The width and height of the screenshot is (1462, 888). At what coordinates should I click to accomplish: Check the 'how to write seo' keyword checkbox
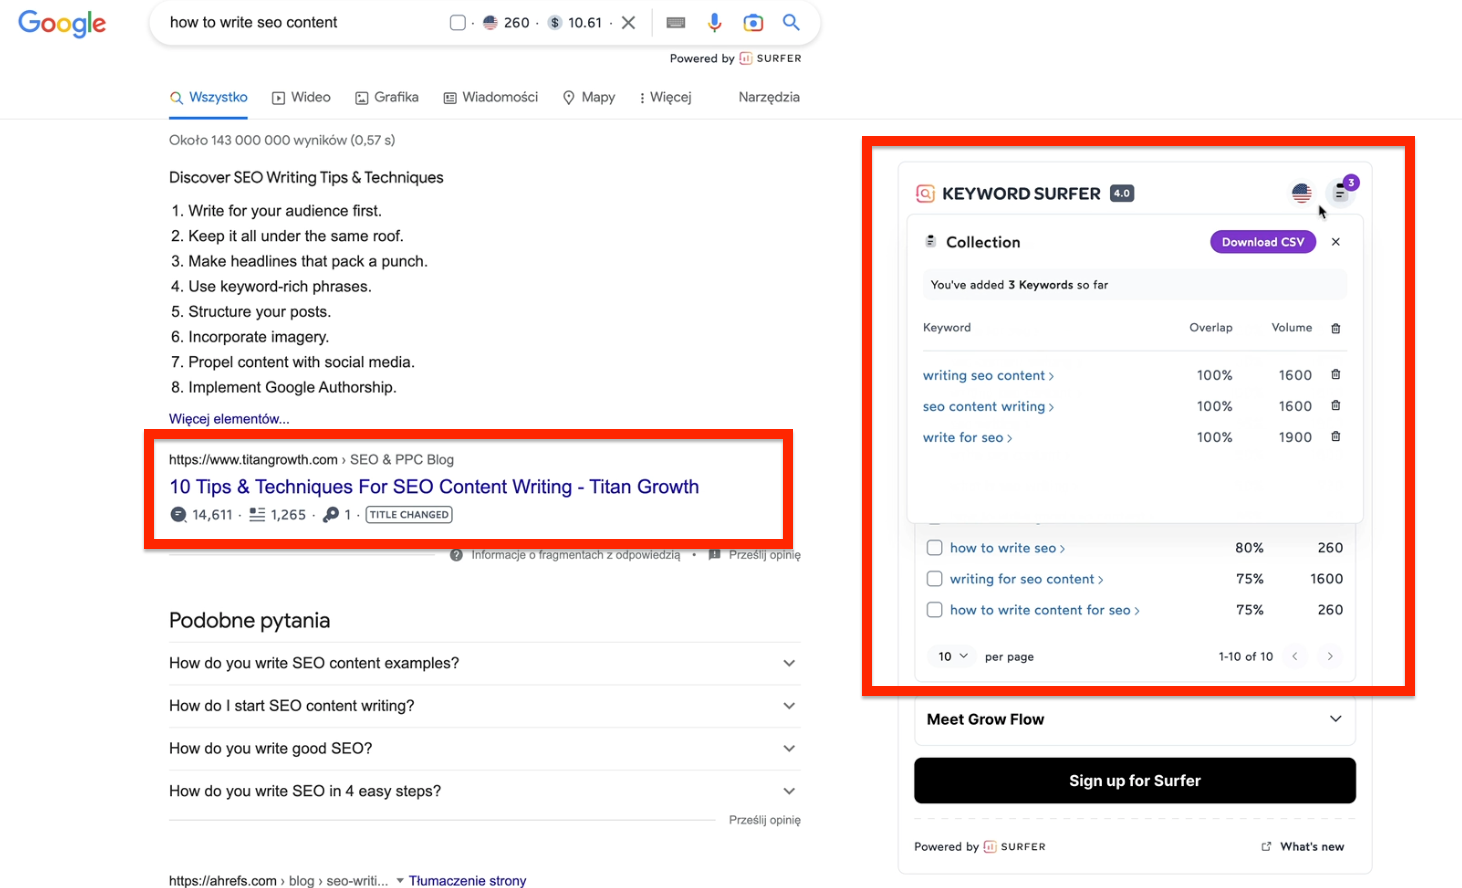934,548
